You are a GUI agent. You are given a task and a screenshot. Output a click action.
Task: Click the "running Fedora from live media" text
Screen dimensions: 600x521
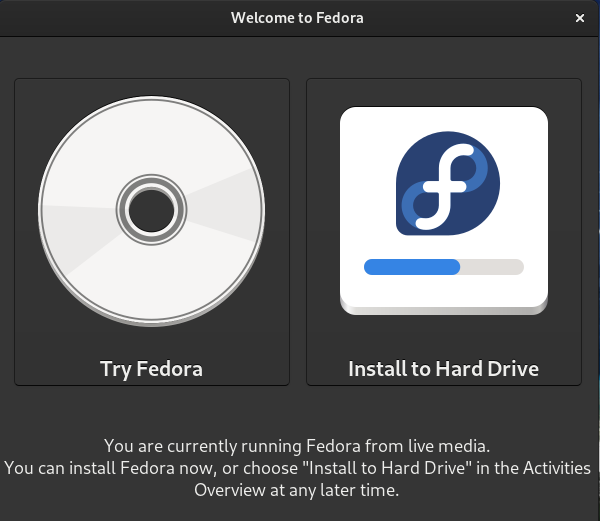tap(365, 446)
